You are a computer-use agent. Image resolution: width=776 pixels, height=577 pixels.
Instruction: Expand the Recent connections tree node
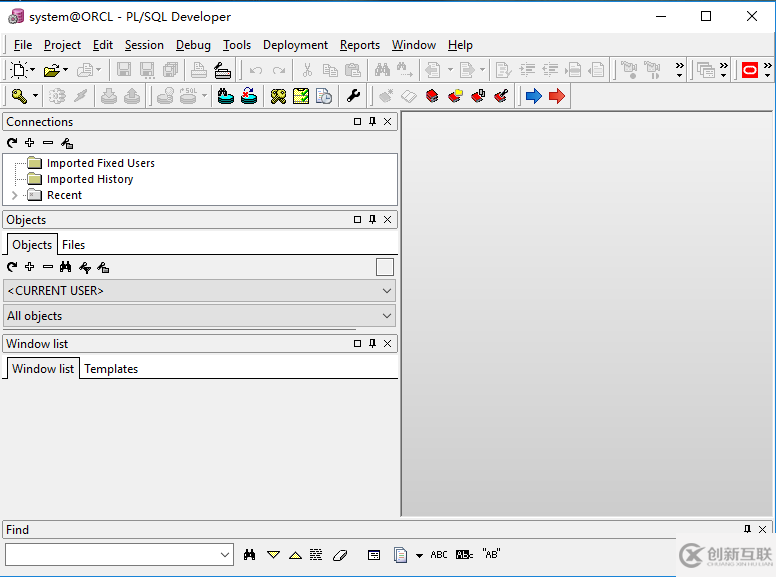pos(15,195)
